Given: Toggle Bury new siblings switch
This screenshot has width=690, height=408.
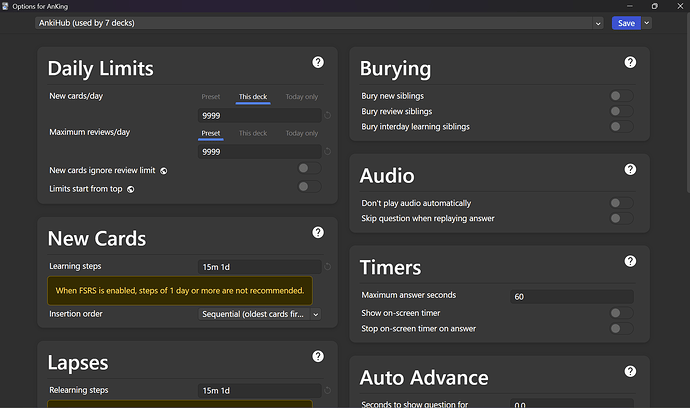Looking at the screenshot, I should coord(620,96).
